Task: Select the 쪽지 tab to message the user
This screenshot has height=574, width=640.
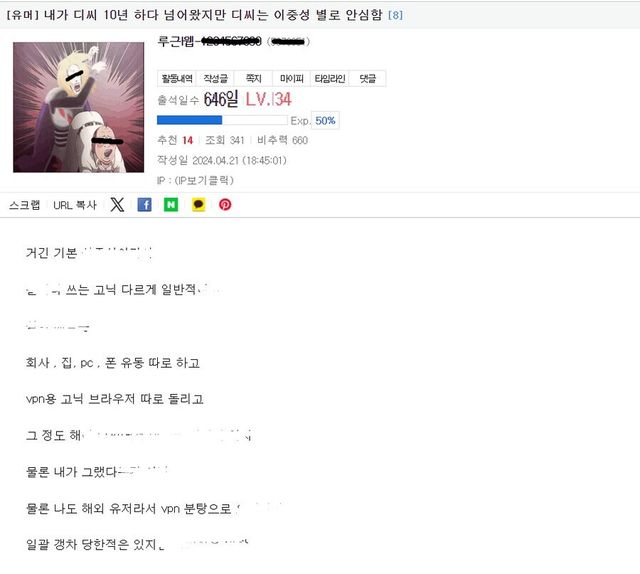Action: coord(253,78)
